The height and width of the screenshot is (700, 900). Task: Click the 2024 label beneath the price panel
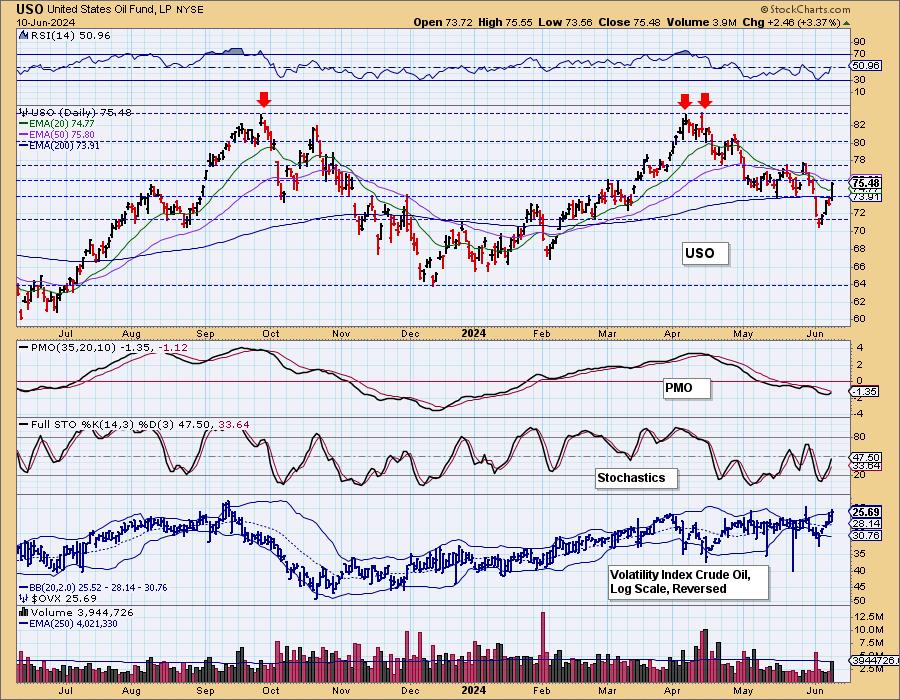(x=474, y=333)
